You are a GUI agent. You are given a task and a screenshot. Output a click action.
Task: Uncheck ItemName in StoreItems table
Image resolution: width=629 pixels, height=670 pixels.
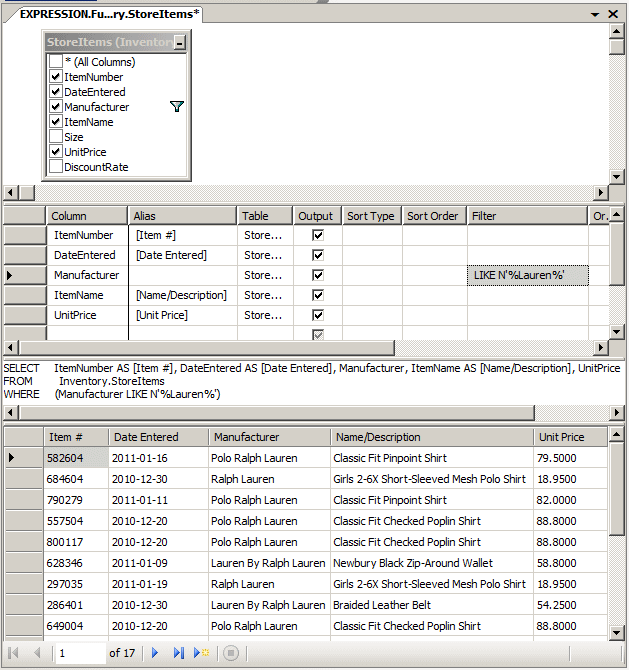(56, 122)
